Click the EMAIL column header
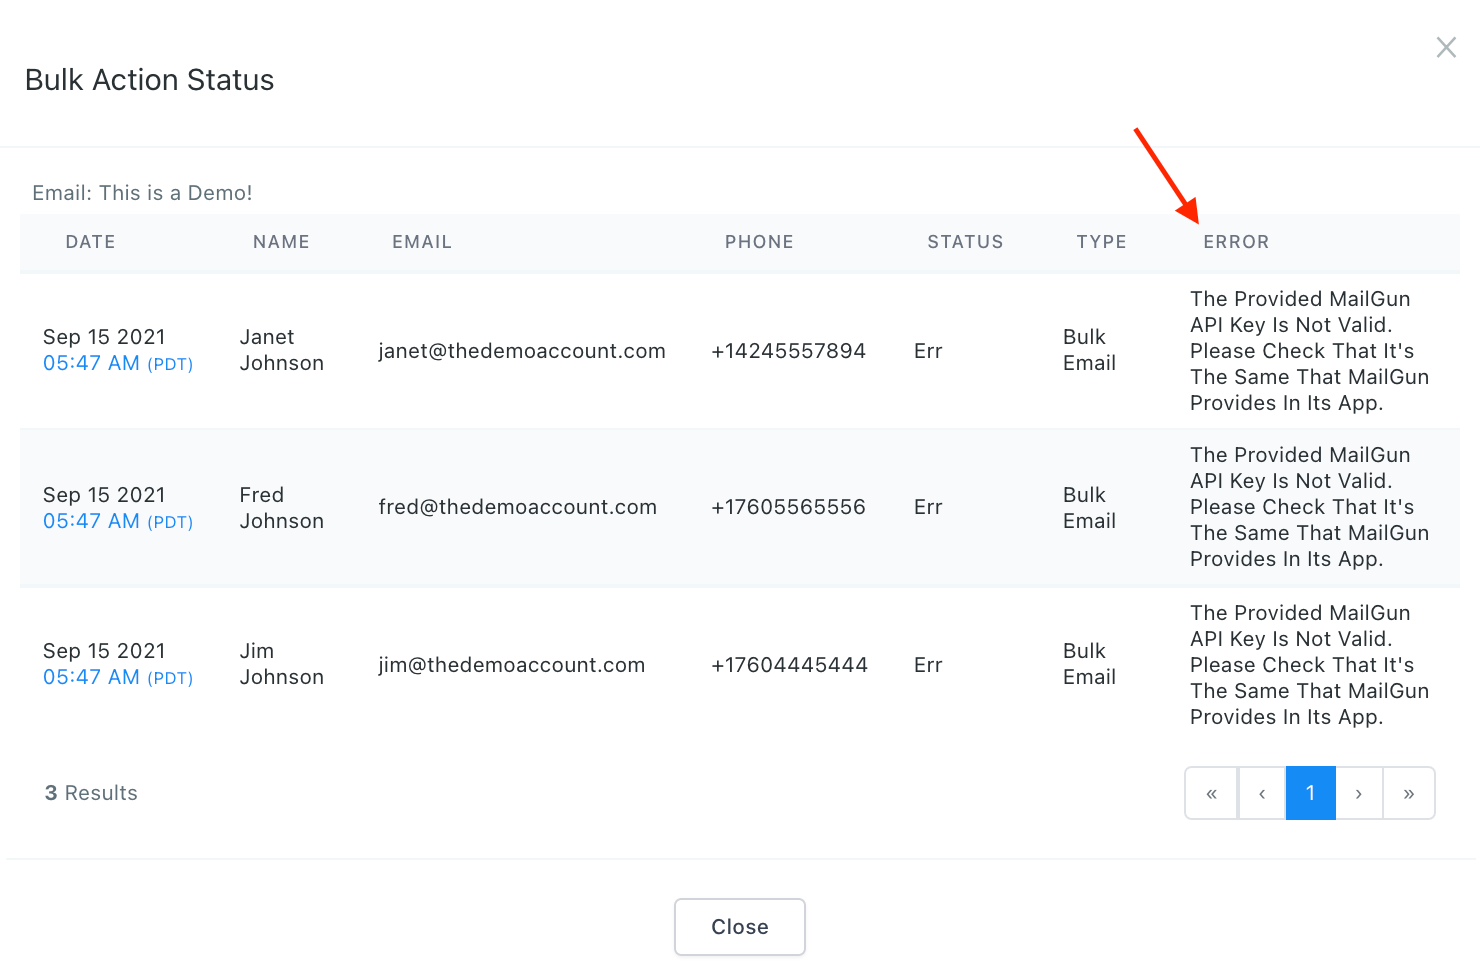The image size is (1480, 974). click(x=421, y=242)
